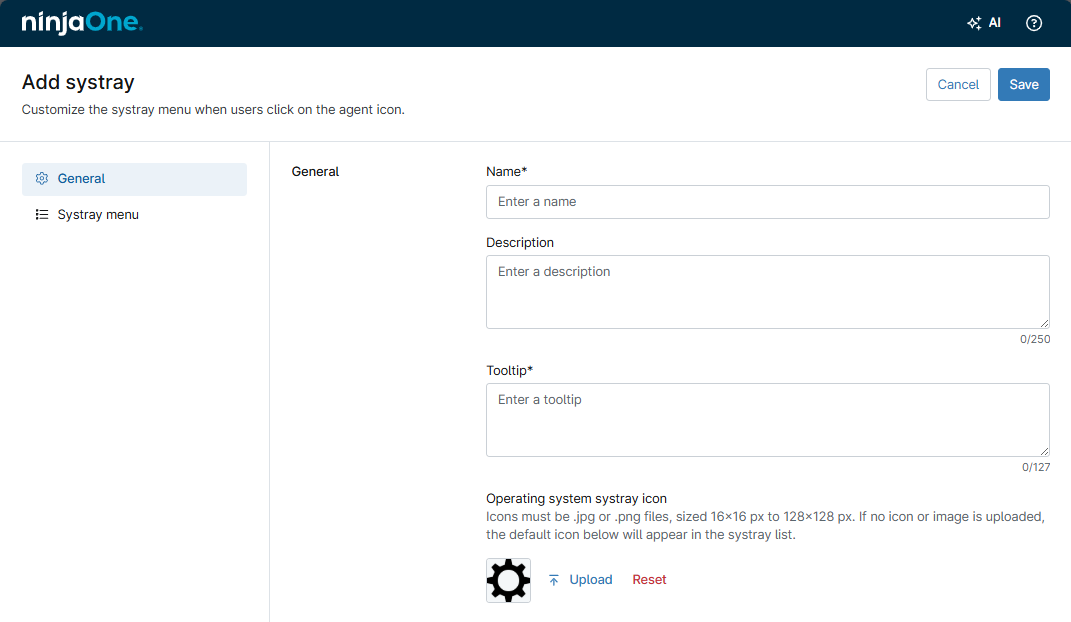
Task: Click inside the Description textarea
Action: click(x=767, y=290)
